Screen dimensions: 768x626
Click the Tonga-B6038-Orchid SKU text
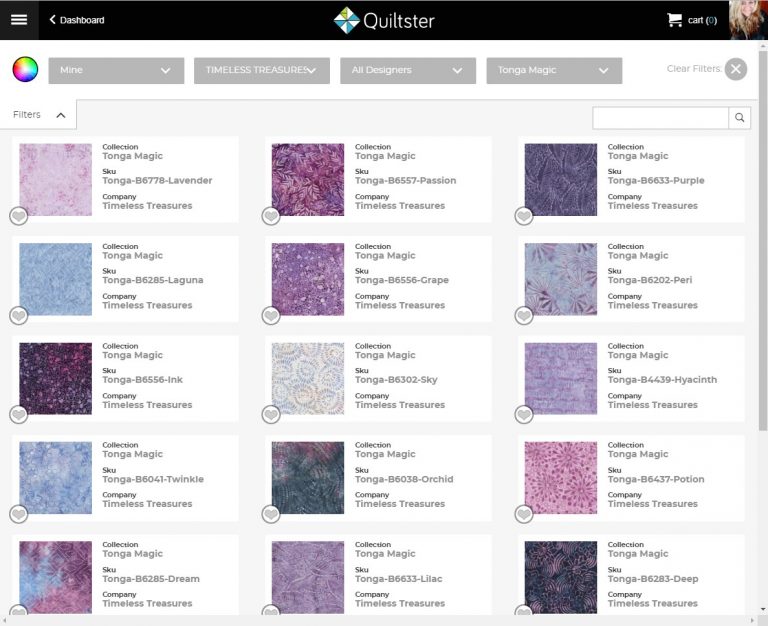404,479
